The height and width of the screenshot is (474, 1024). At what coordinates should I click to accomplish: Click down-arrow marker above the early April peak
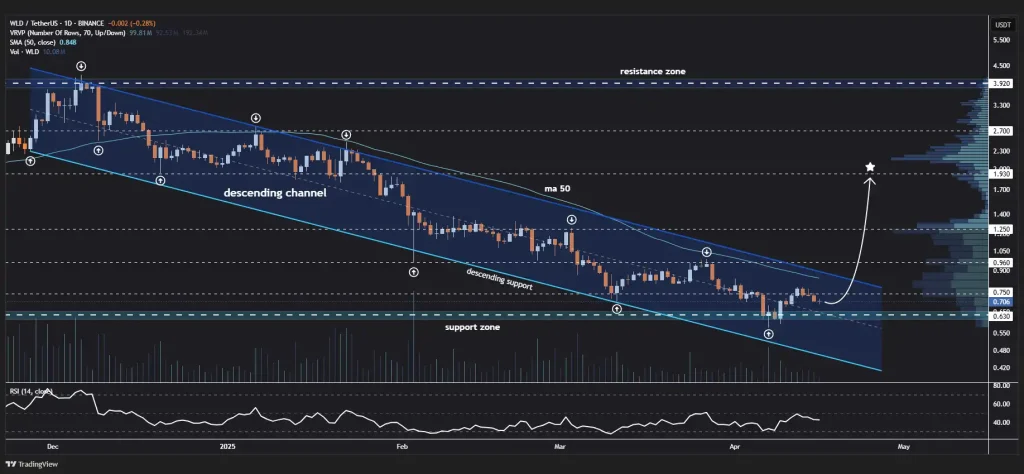(706, 252)
